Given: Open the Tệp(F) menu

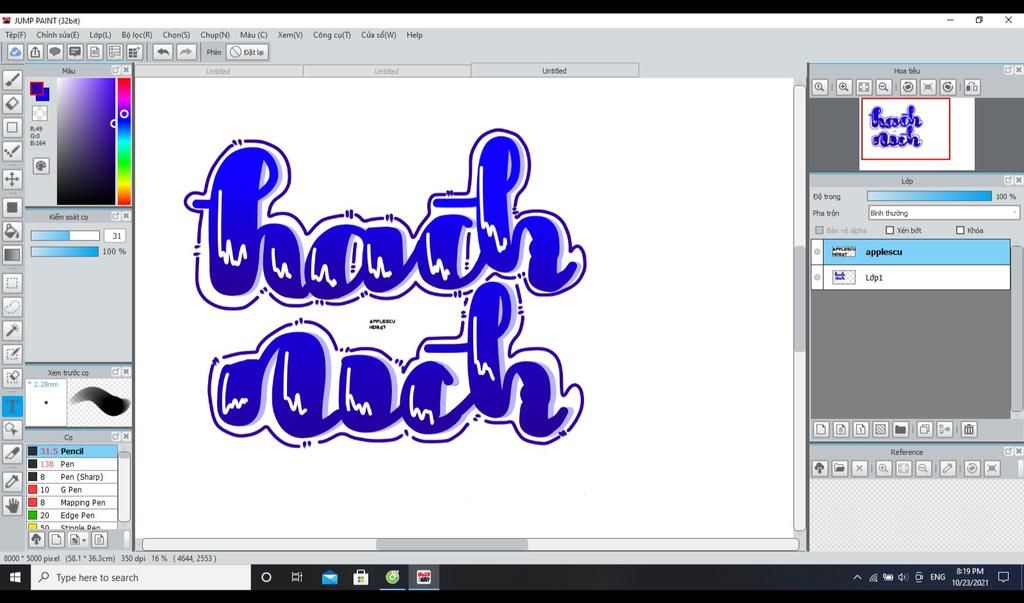Looking at the screenshot, I should [x=16, y=35].
